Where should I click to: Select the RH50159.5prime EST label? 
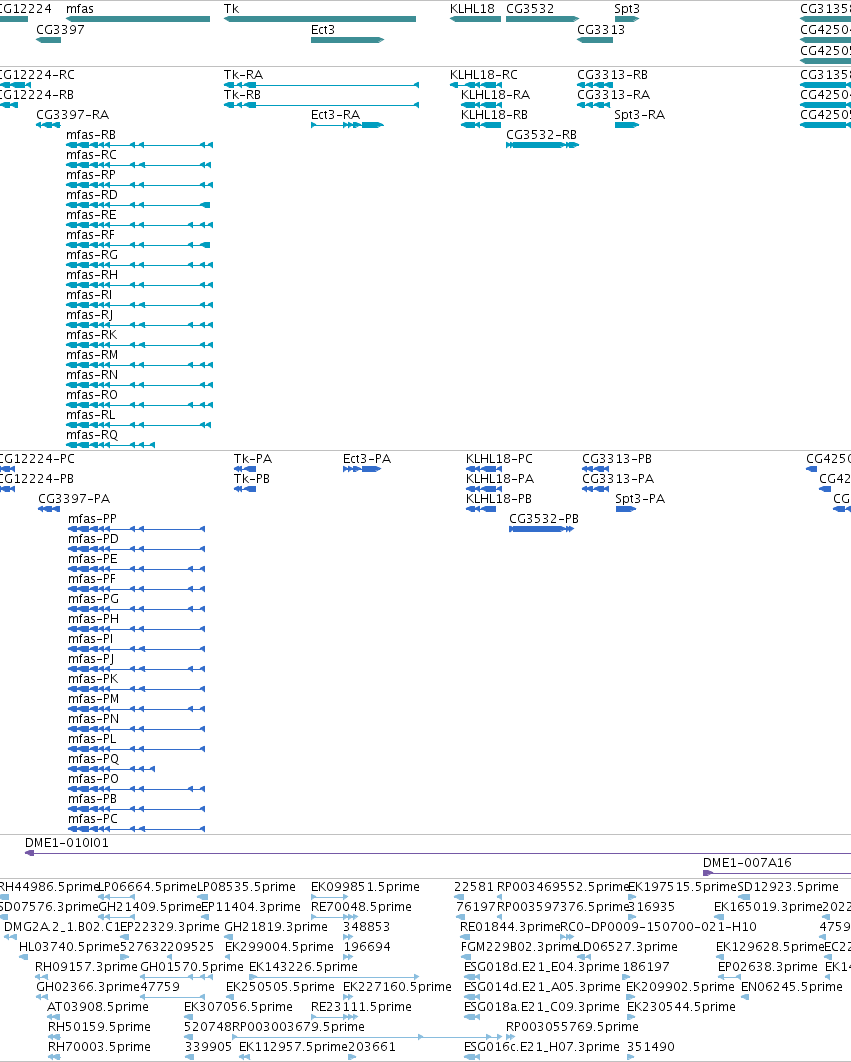pos(99,1027)
